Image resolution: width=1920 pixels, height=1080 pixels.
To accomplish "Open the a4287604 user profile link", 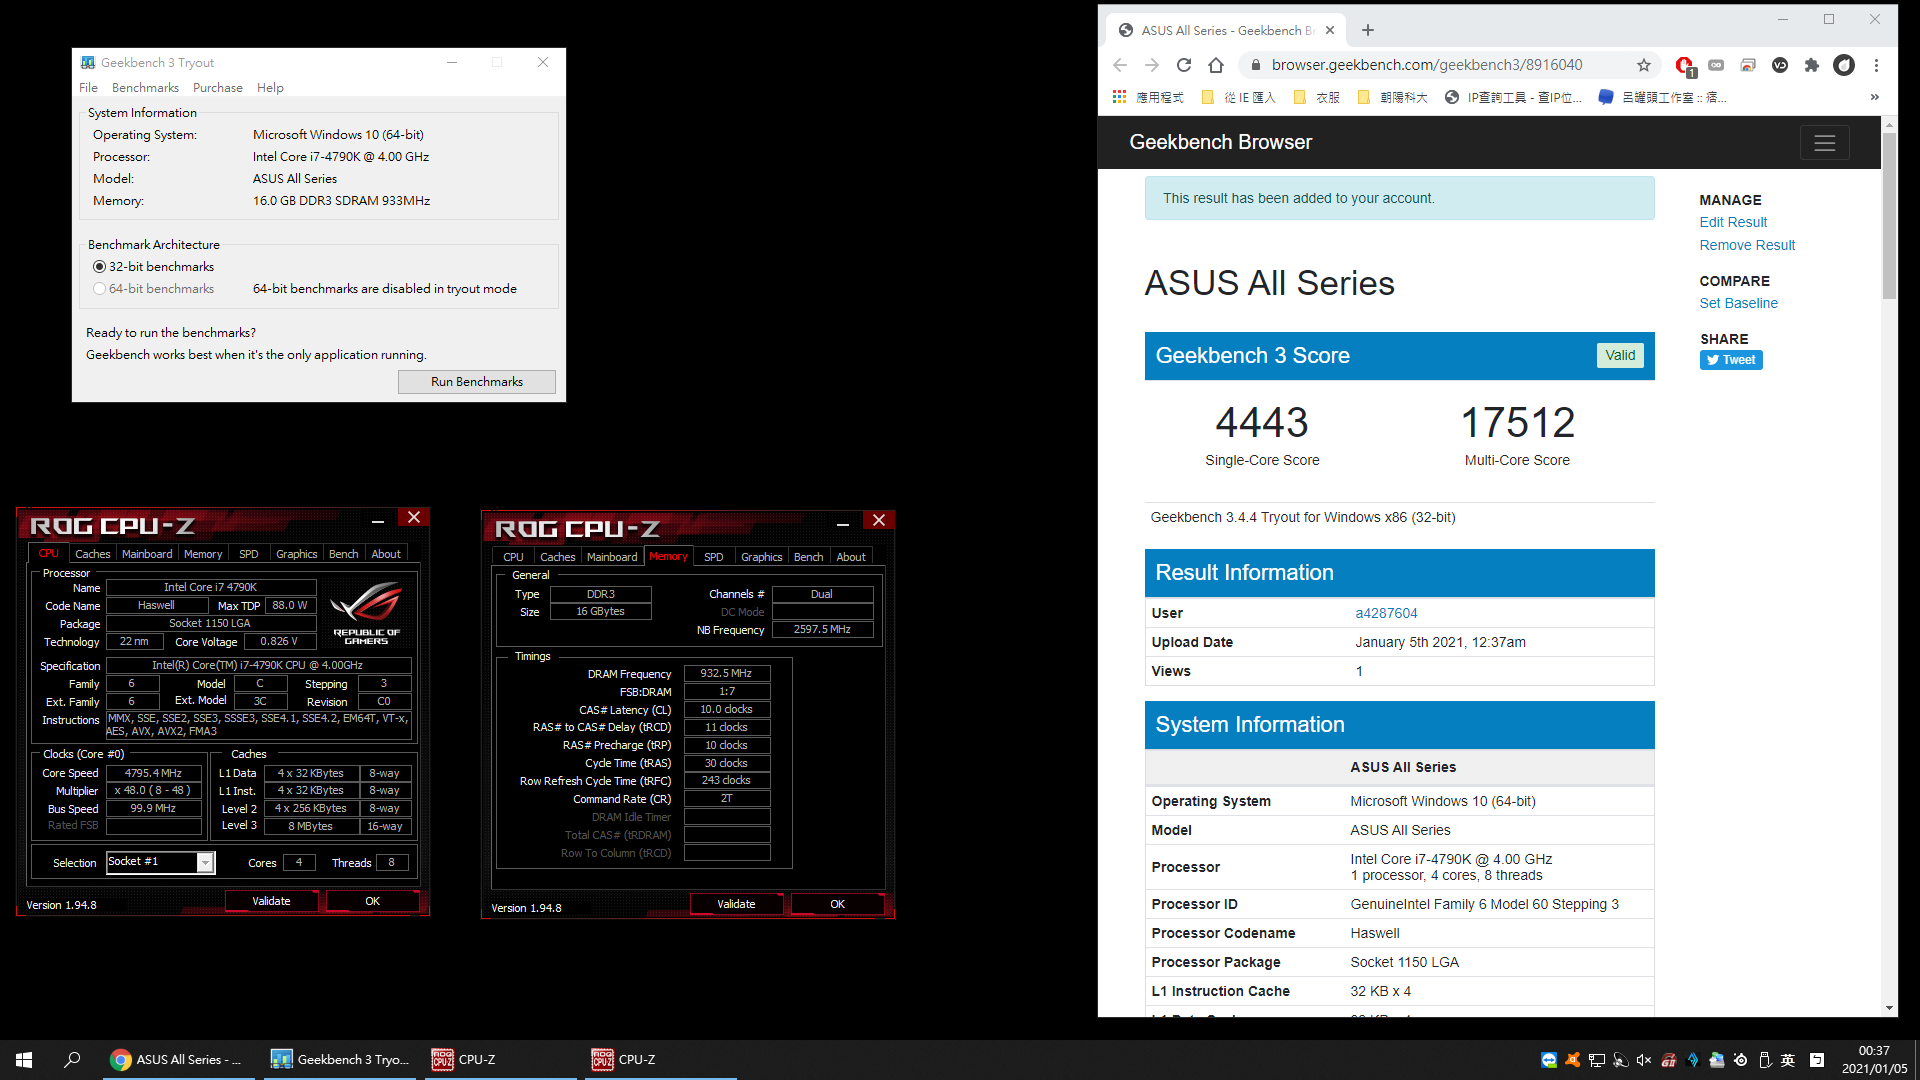I will [x=1386, y=613].
